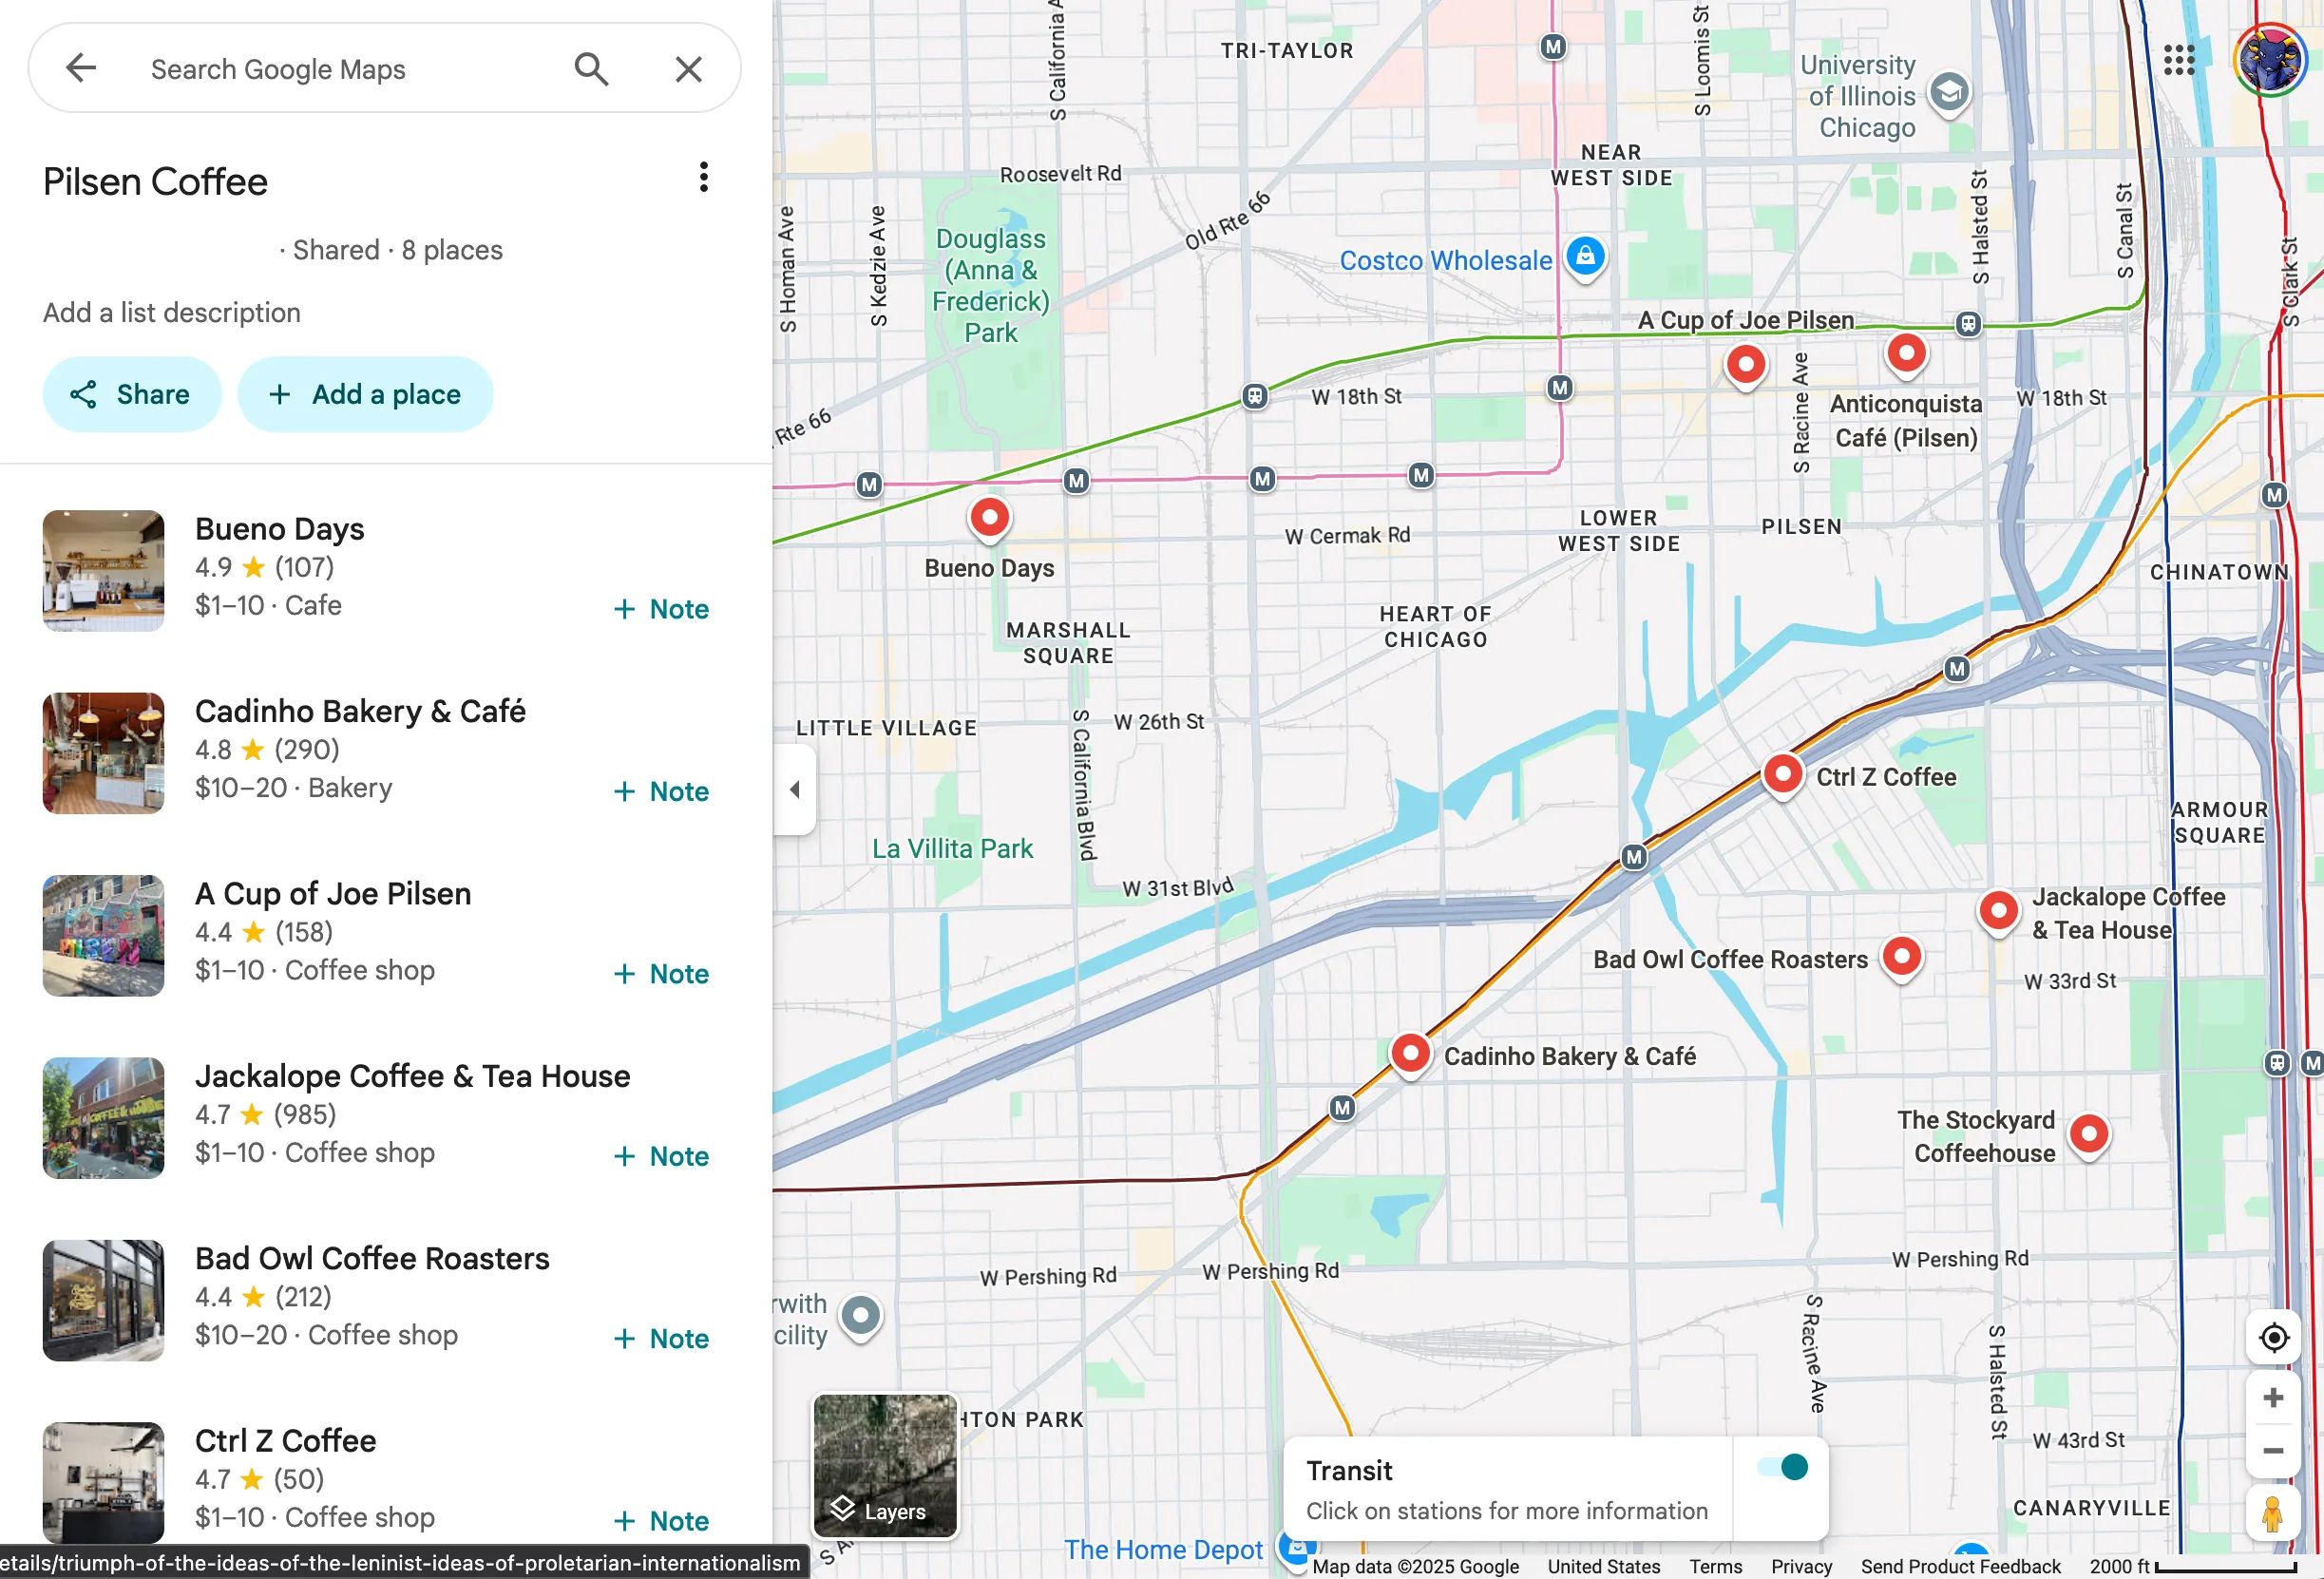Zoom out using the minus icon

coord(2274,1451)
